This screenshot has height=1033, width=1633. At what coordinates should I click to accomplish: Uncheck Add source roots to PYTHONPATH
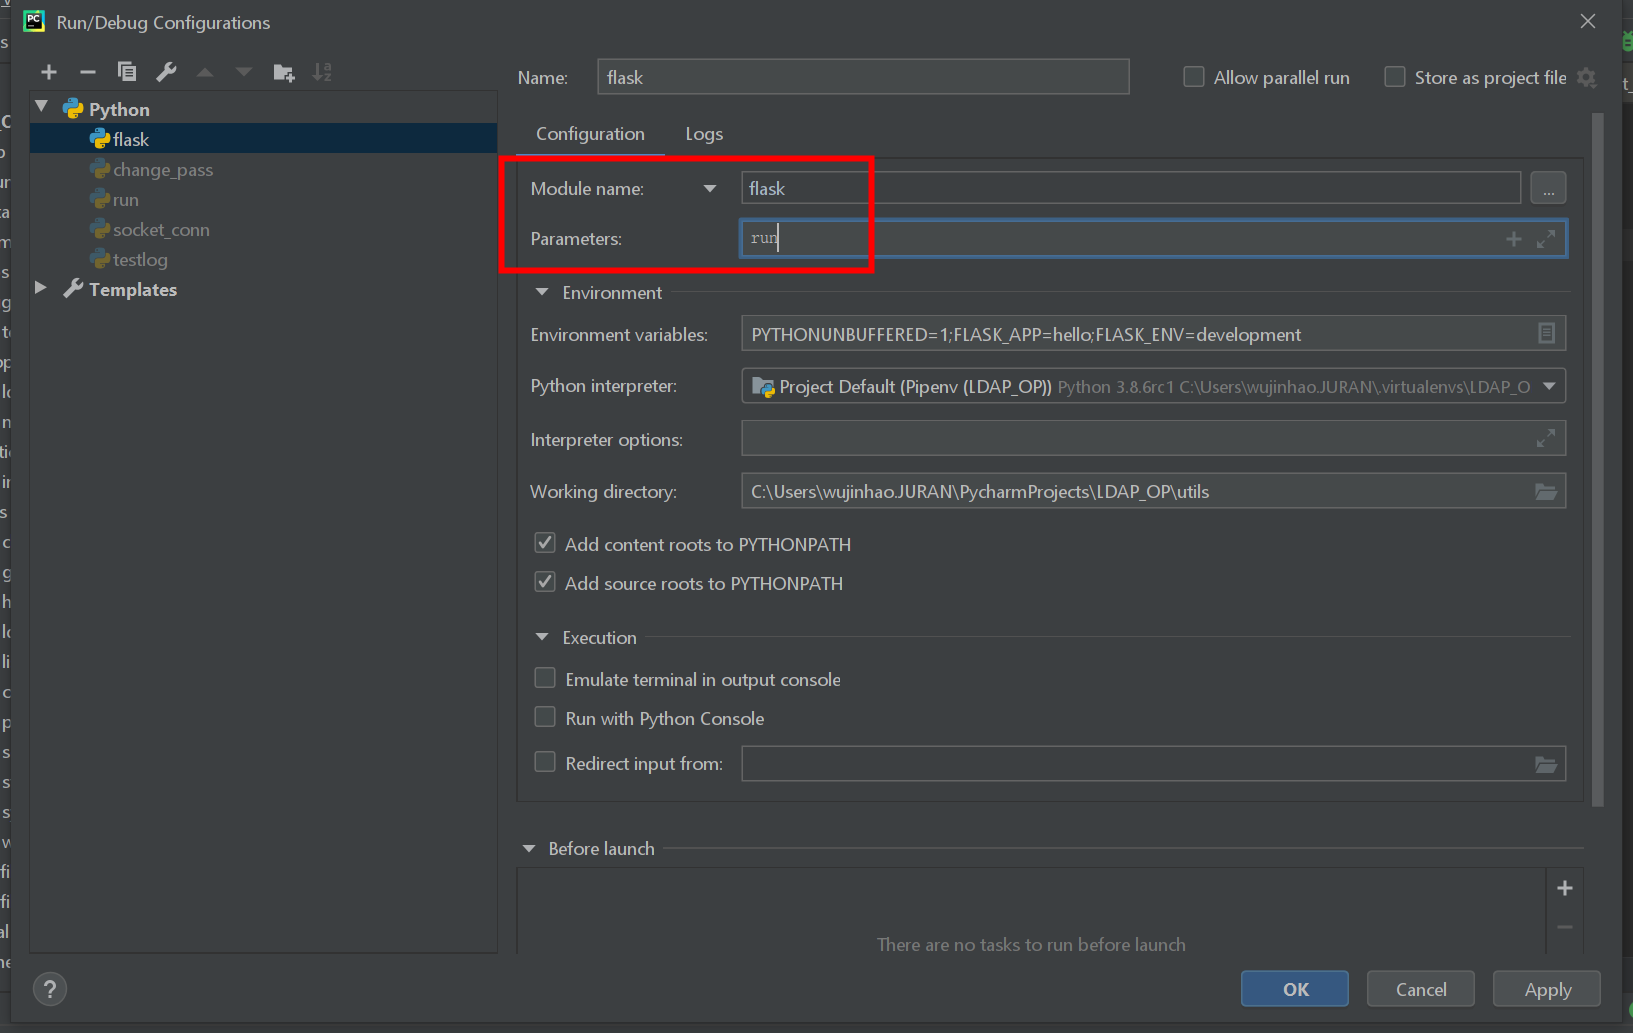(x=545, y=582)
